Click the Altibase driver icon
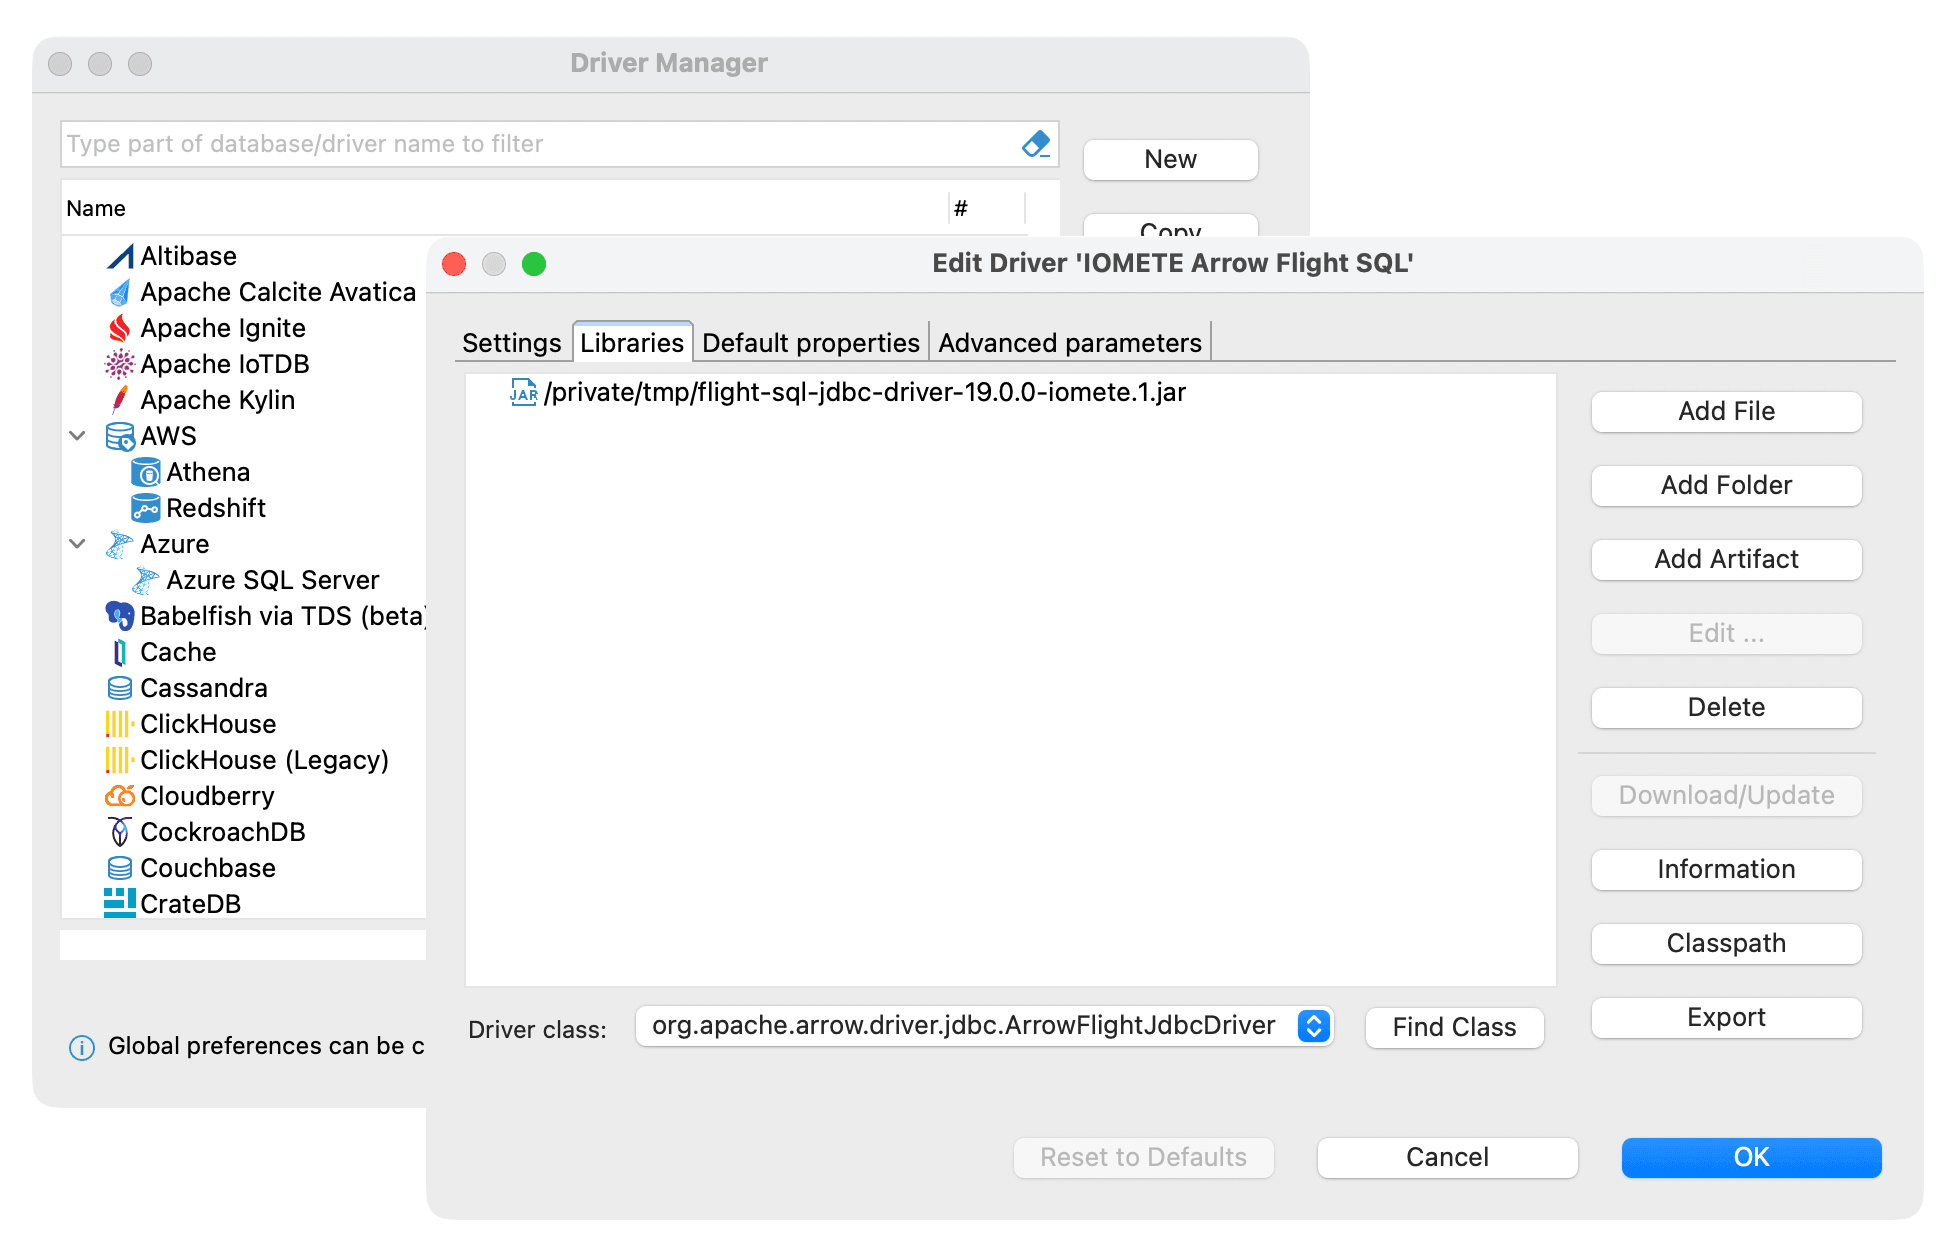 coord(120,257)
